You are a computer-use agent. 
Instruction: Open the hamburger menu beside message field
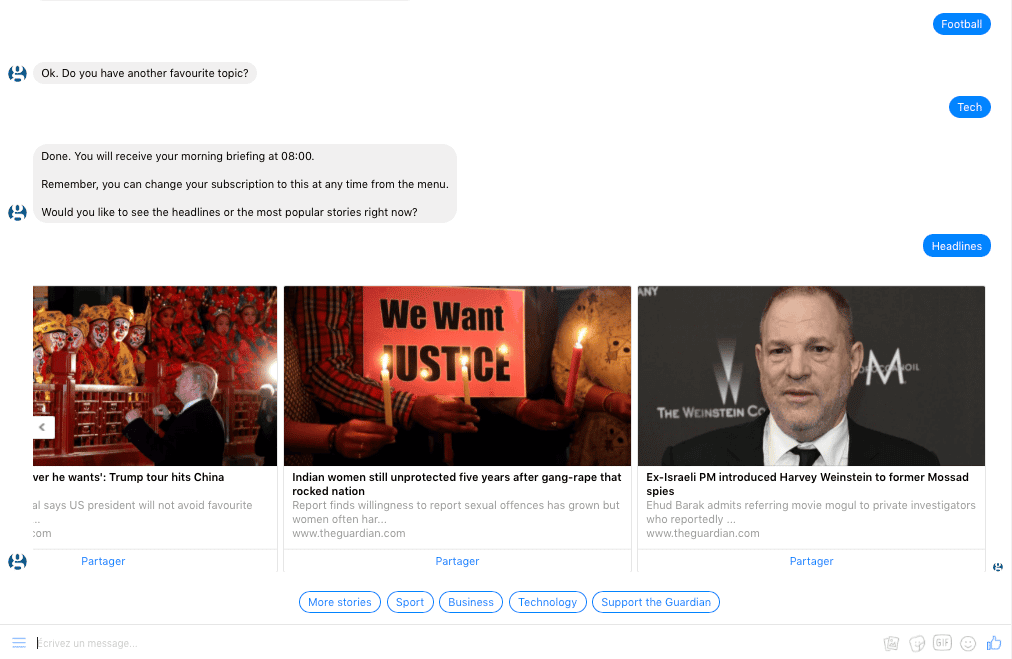coord(19,643)
